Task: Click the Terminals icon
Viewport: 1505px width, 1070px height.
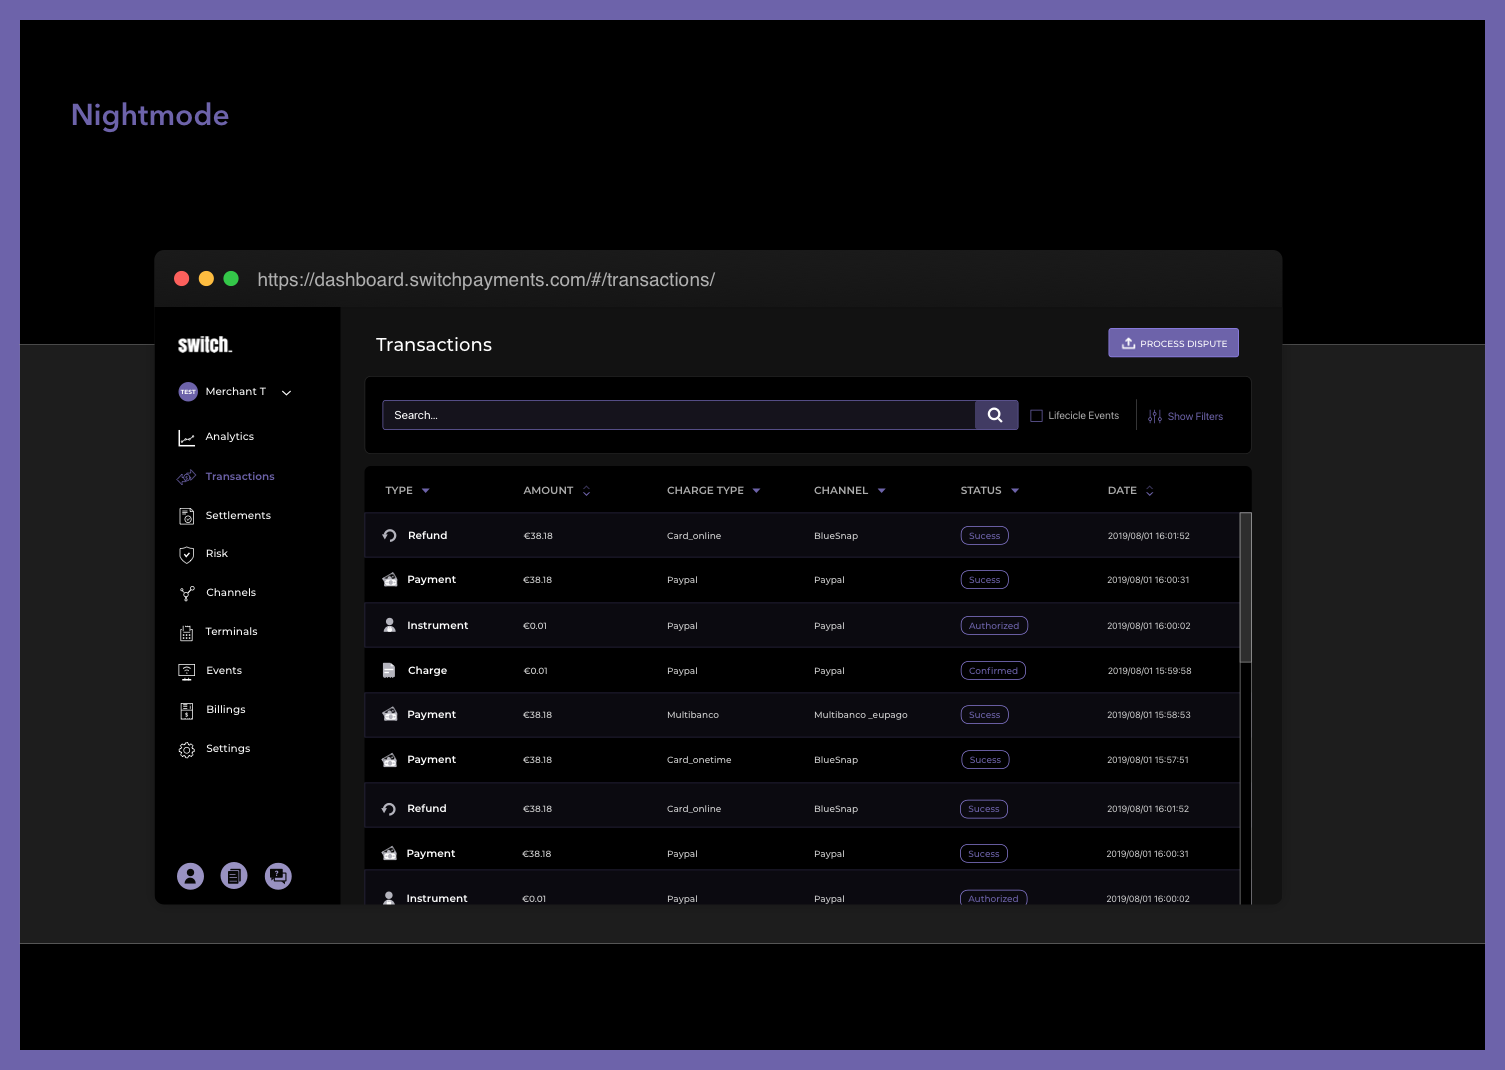Action: [186, 633]
